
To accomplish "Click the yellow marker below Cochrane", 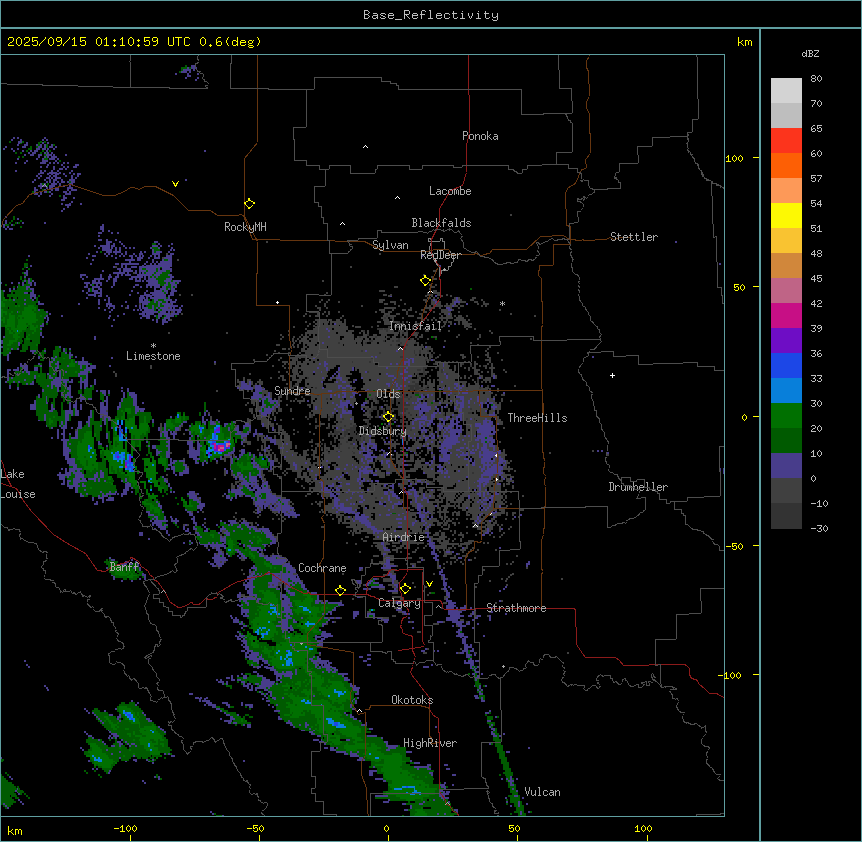I will pyautogui.click(x=340, y=590).
